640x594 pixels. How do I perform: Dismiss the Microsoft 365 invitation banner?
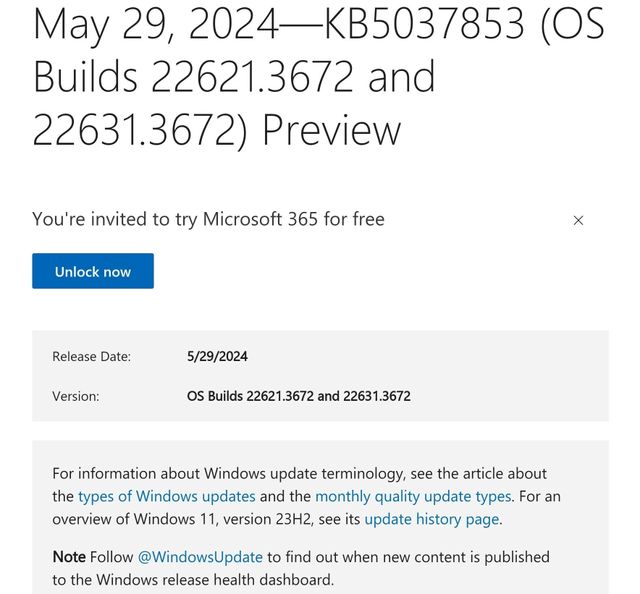click(x=578, y=220)
